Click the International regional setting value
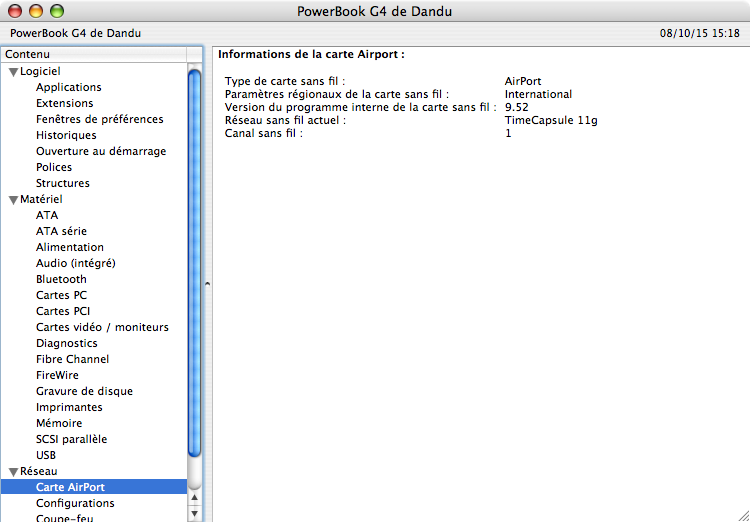The height and width of the screenshot is (522, 750). 538,94
